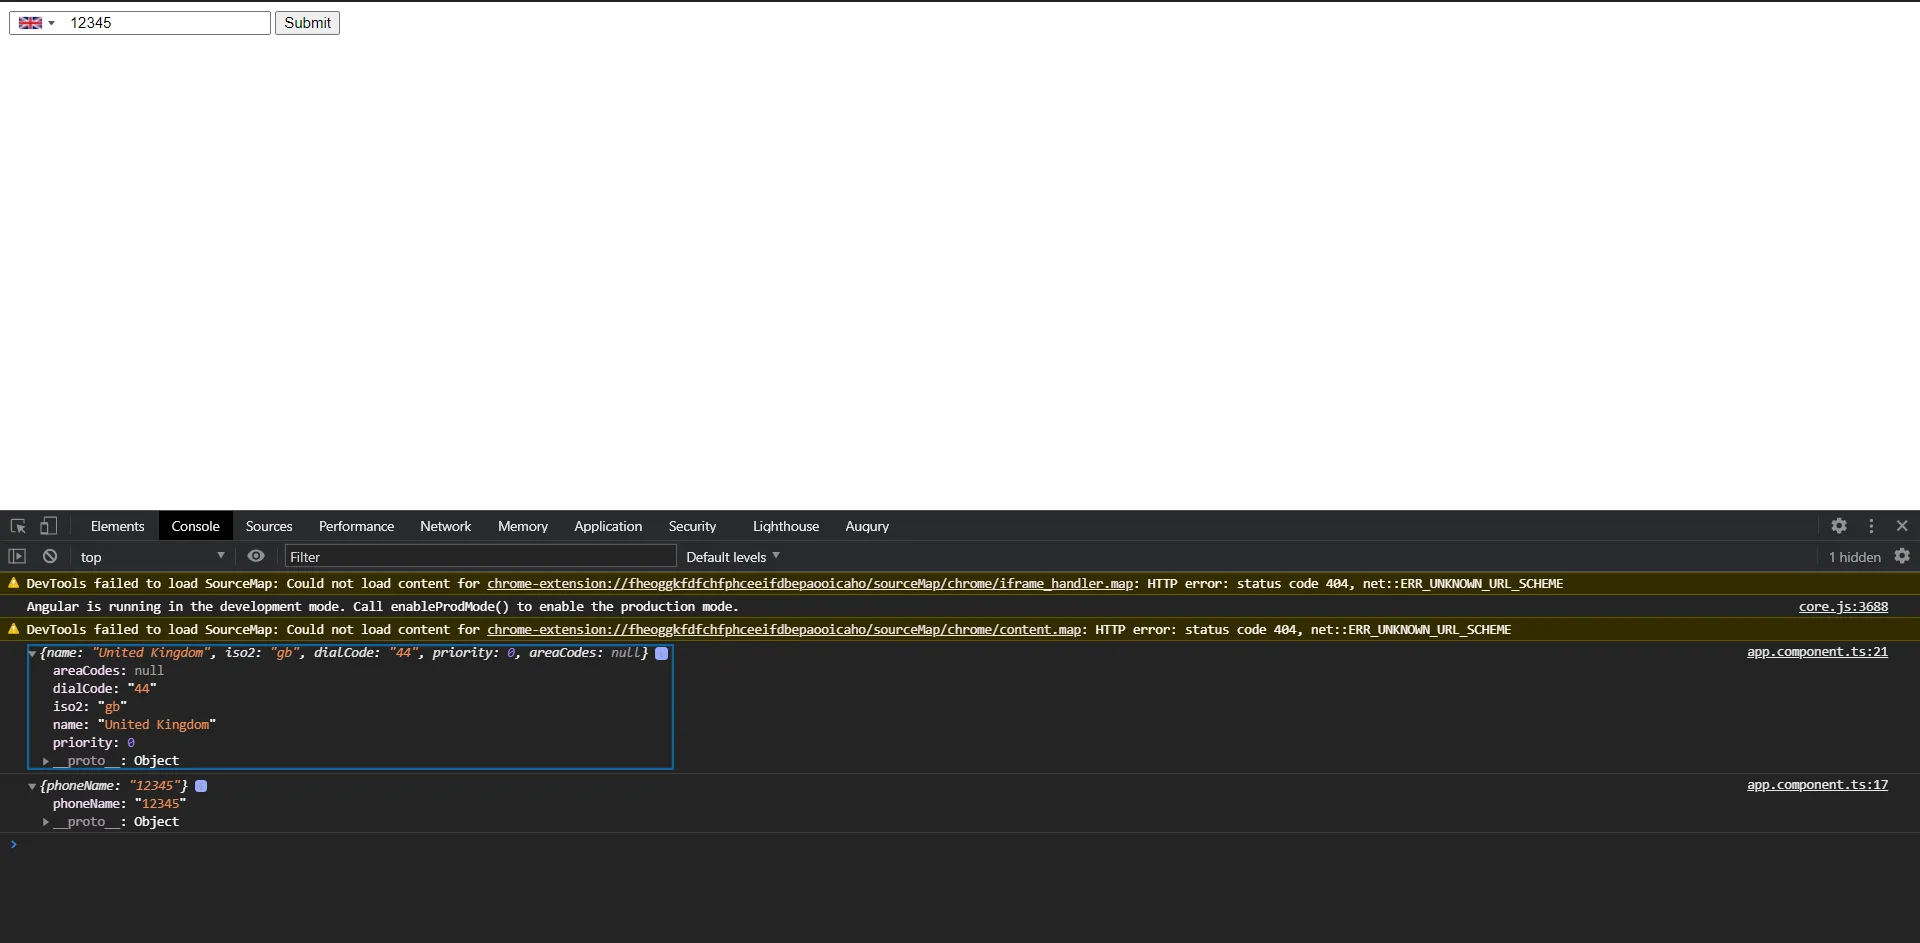The image size is (1920, 943).
Task: Open the Performance tab
Action: [x=356, y=526]
